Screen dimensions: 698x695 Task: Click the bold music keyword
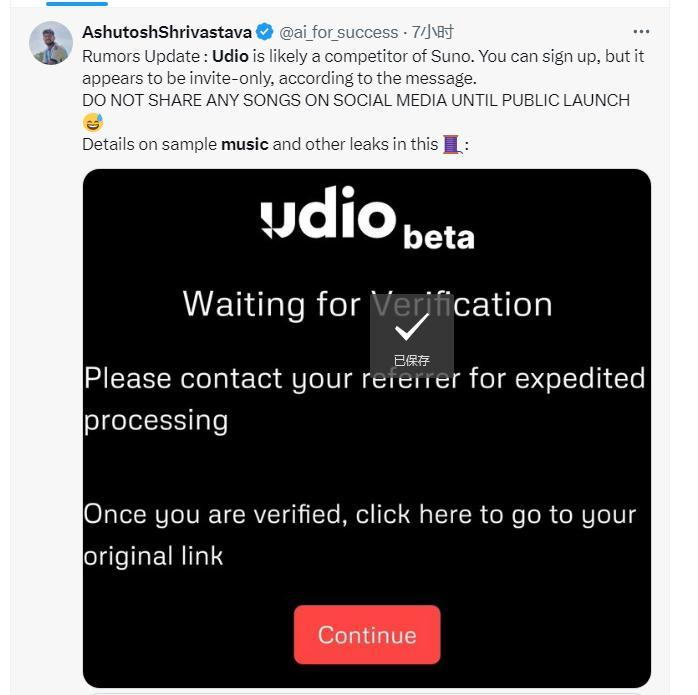coord(245,144)
